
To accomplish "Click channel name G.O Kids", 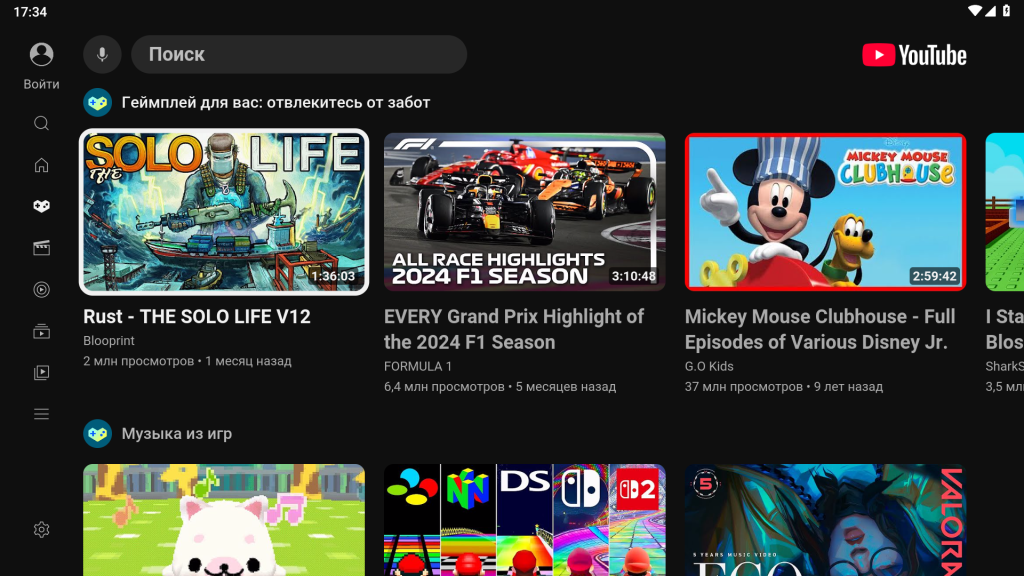I will pyautogui.click(x=709, y=366).
